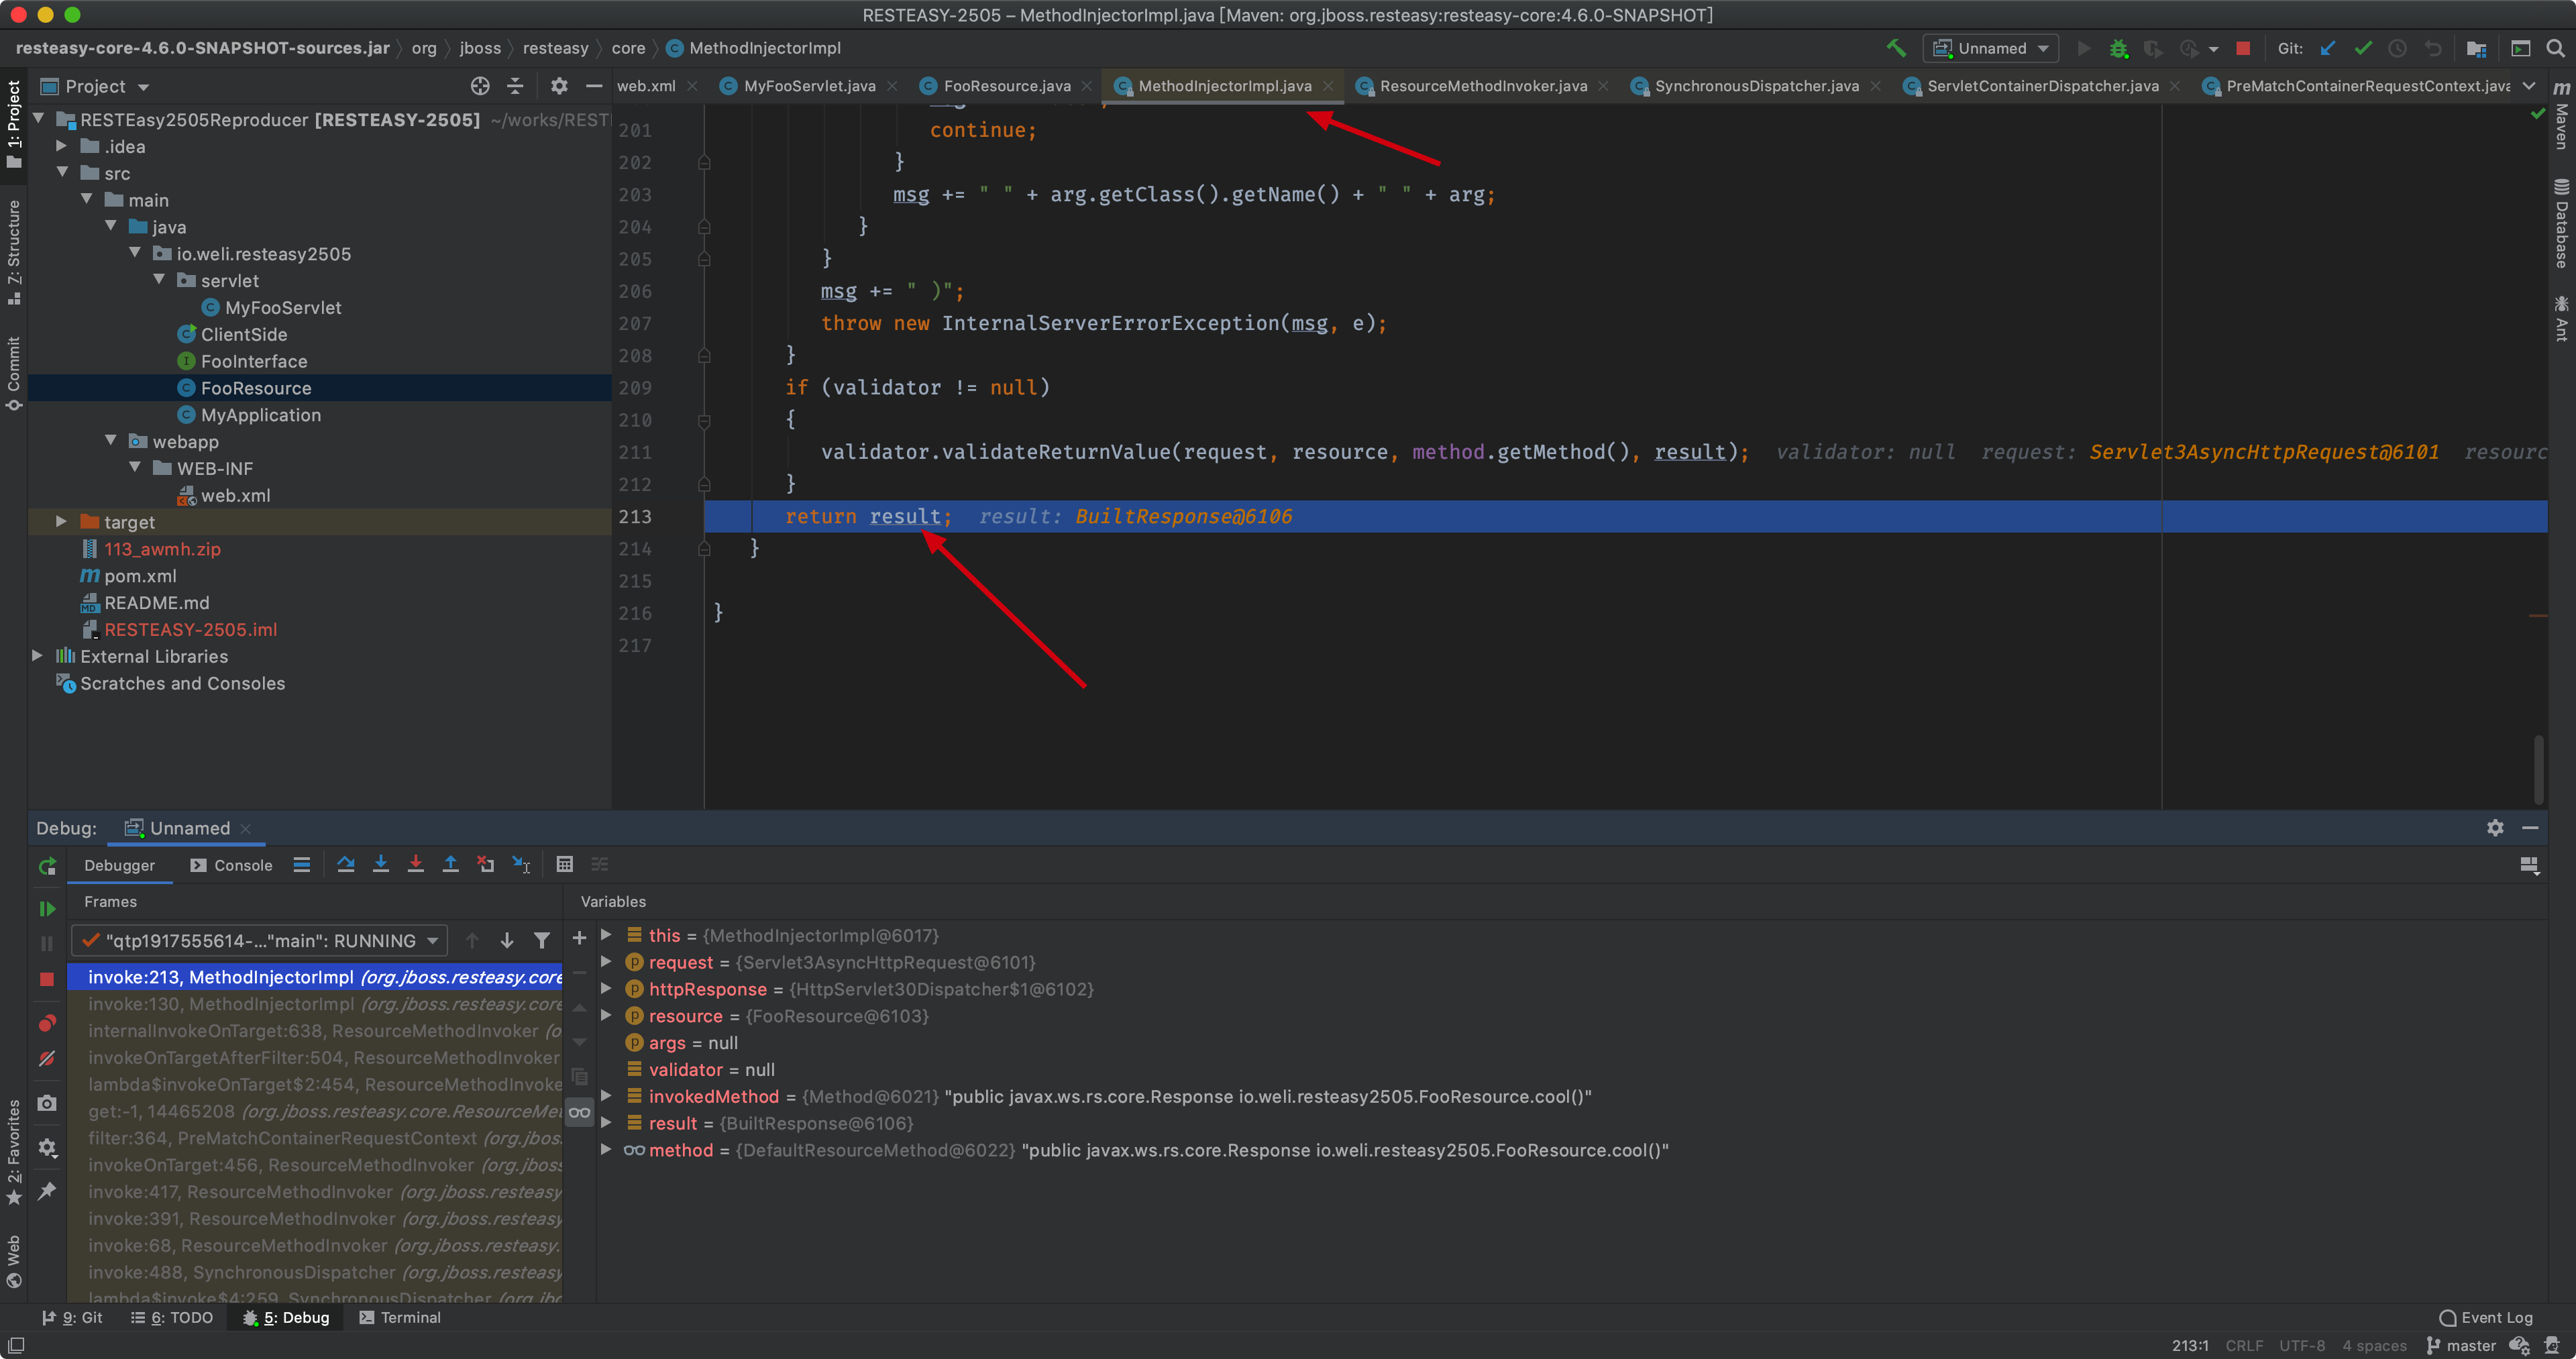Screen dimensions: 2576x1359
Task: Rerun the debug session with green arrow
Action: point(47,866)
